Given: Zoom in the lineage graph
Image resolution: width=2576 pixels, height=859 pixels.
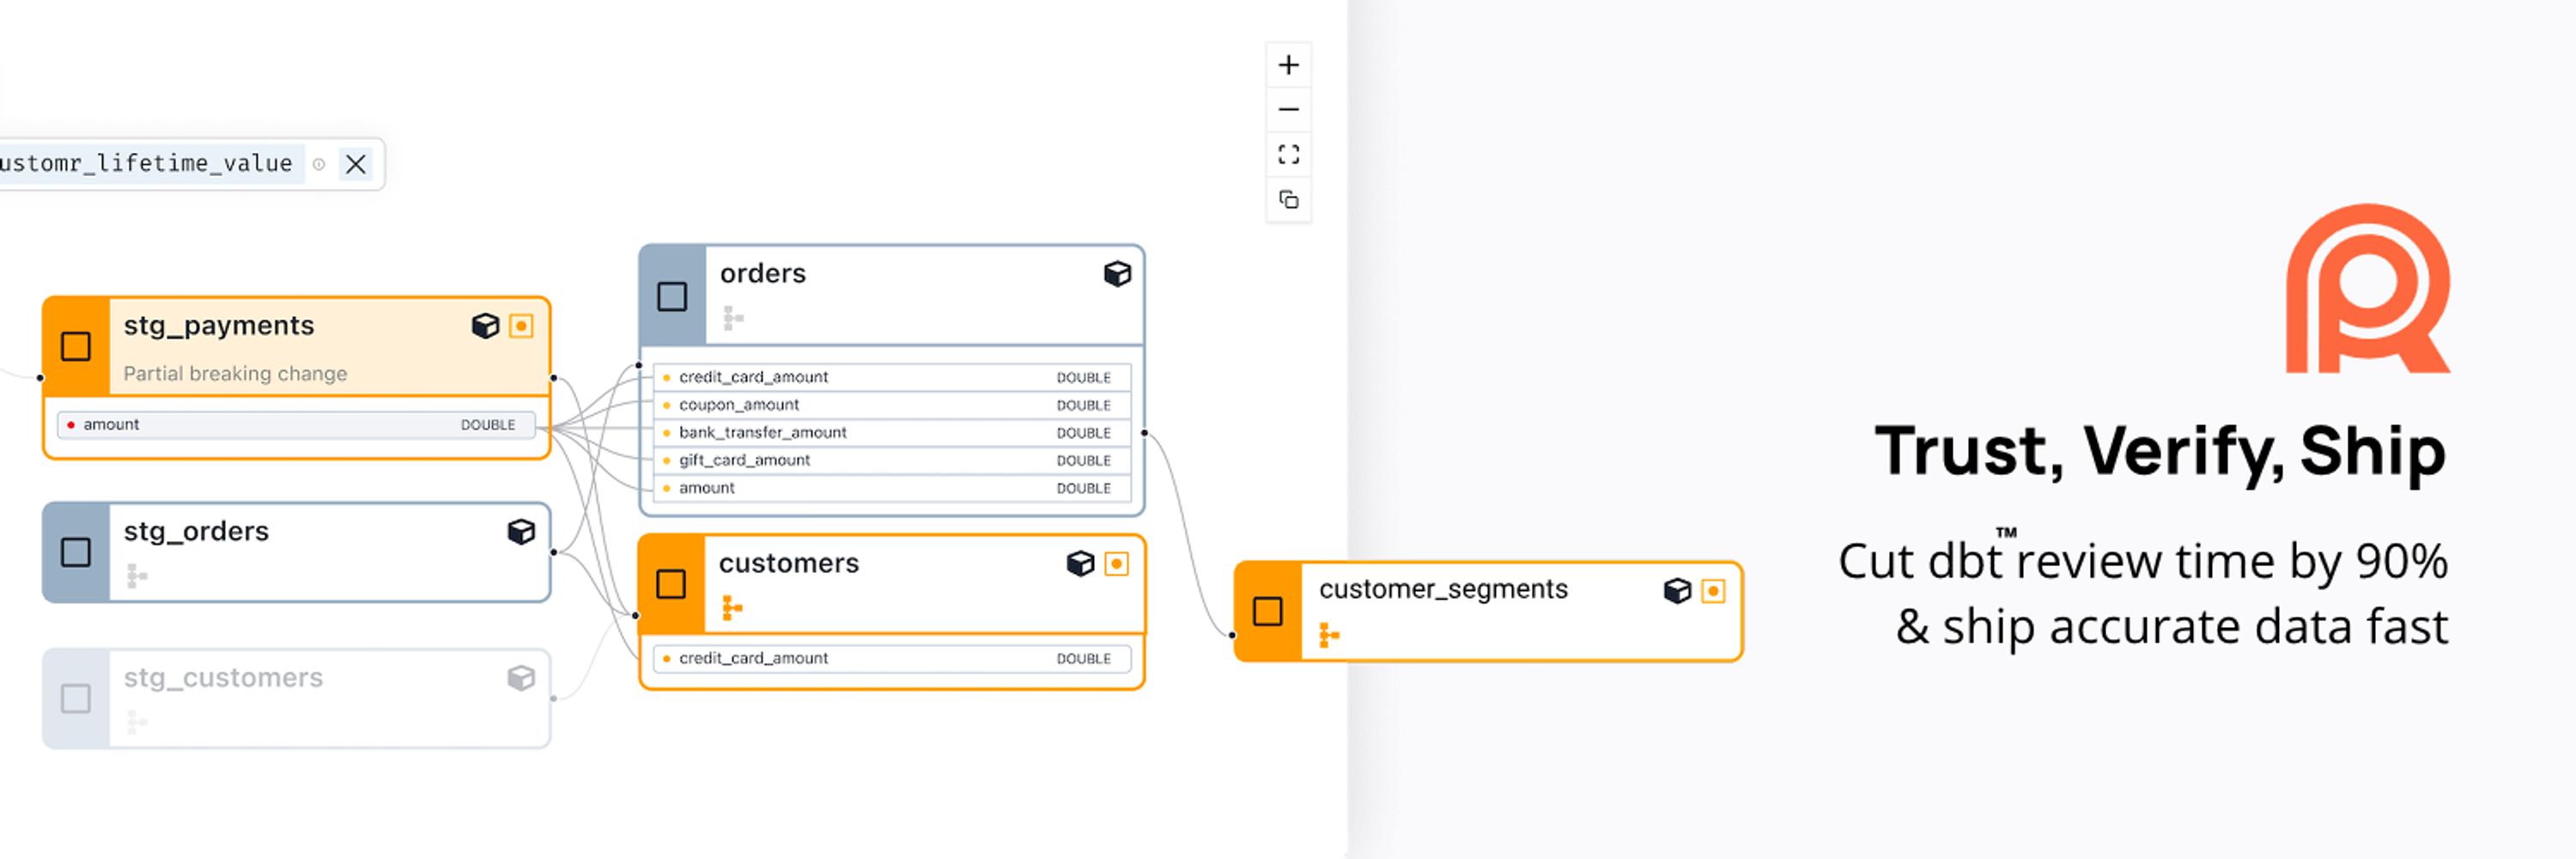Looking at the screenshot, I should pos(1288,65).
